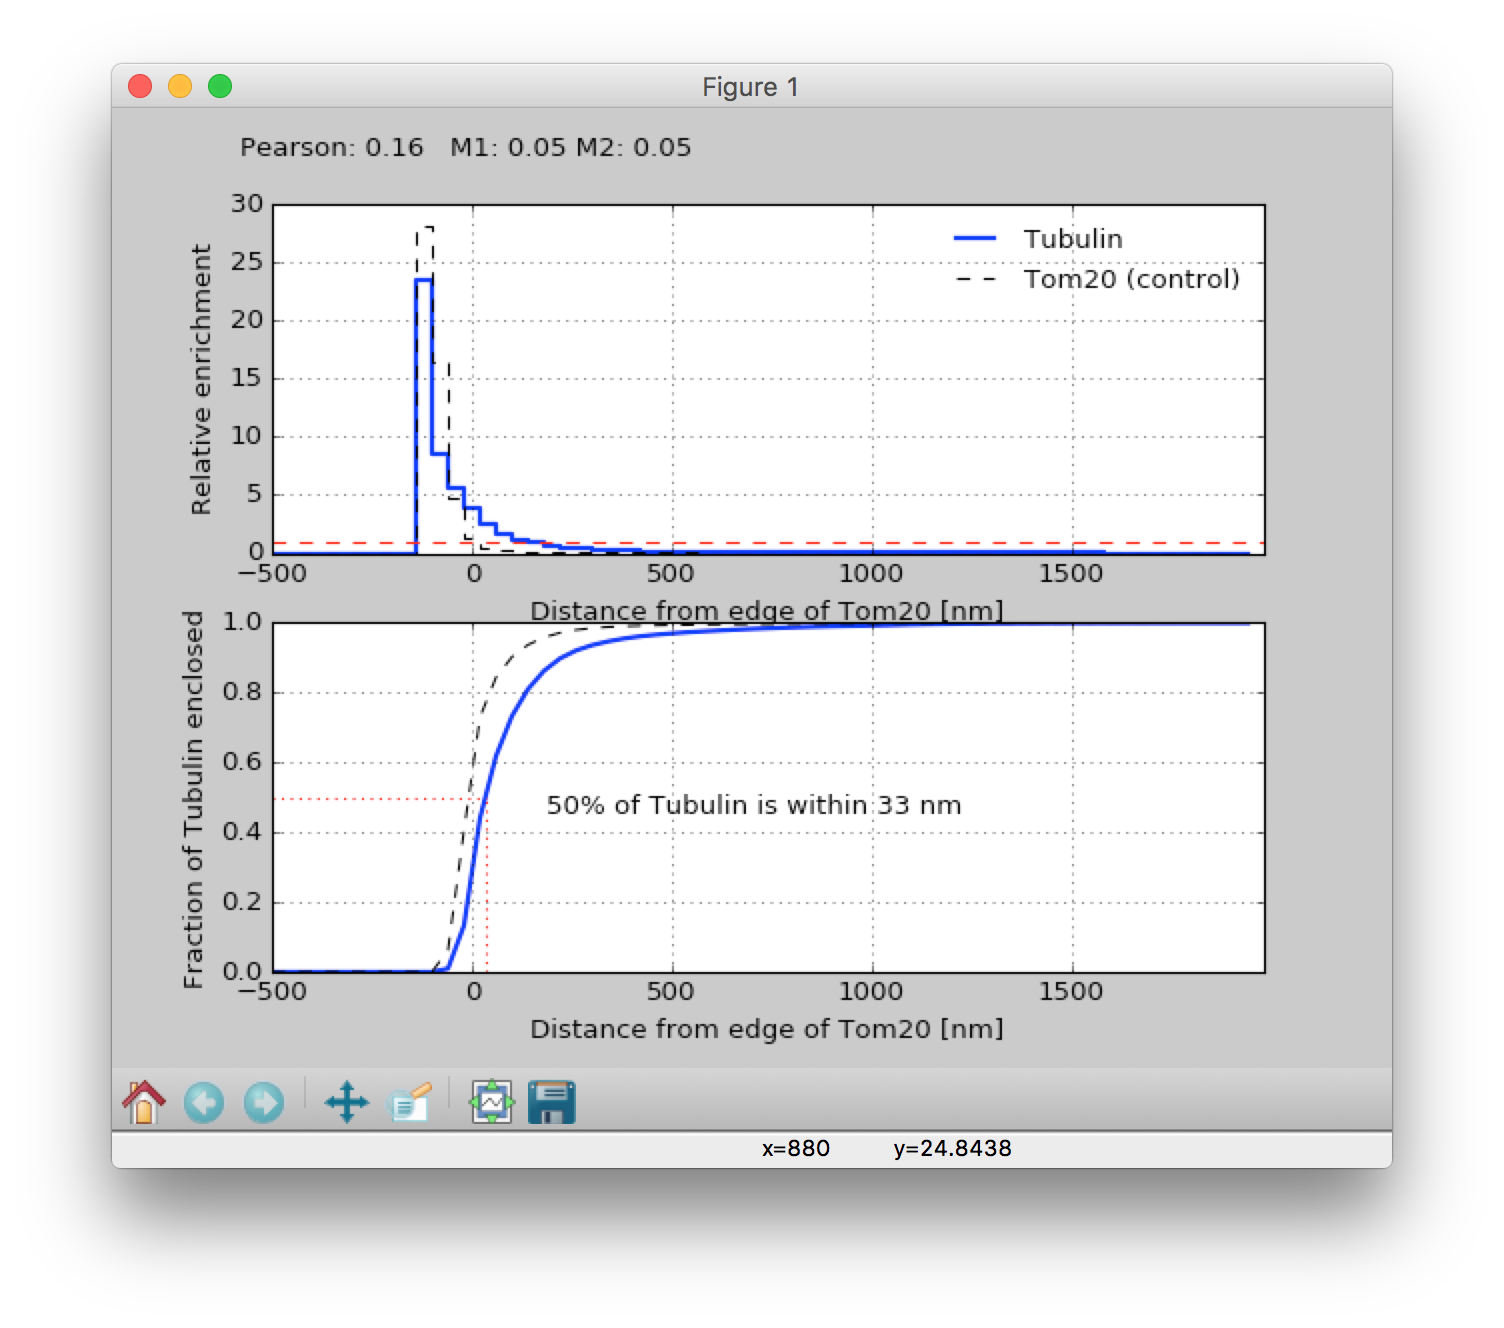1504x1328 pixels.
Task: Click the Tom20 (control) legend label
Action: 1131,279
